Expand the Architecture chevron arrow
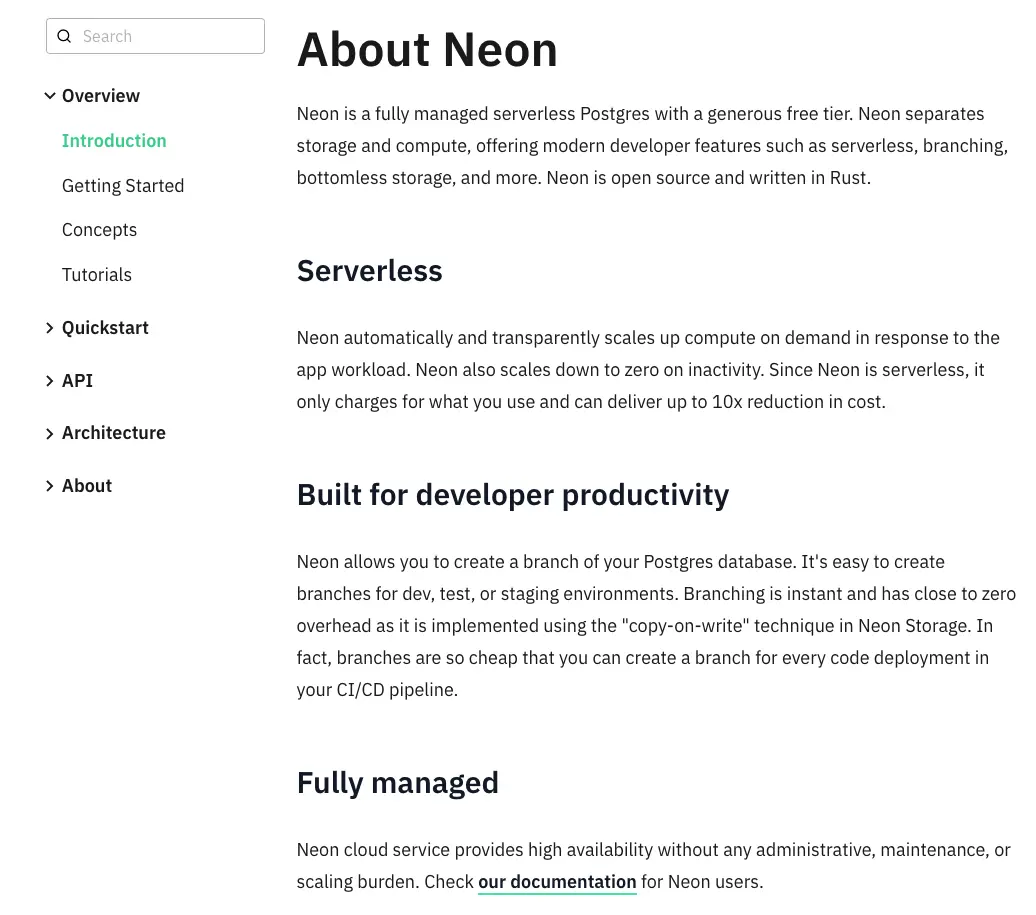1036x915 pixels. (49, 433)
